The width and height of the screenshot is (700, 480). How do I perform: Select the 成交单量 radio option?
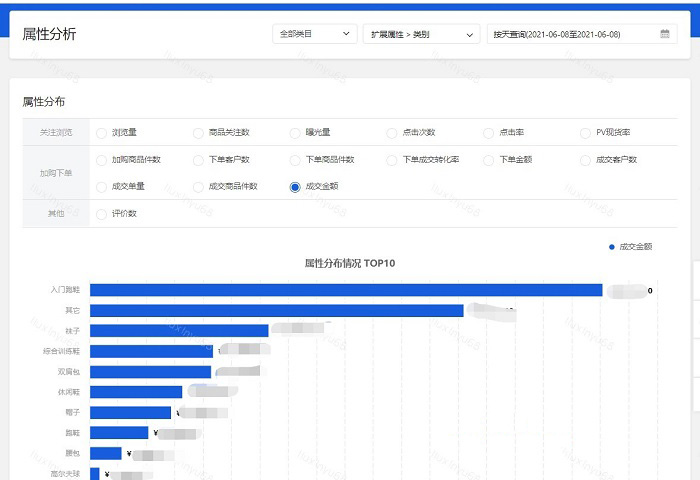pos(101,187)
